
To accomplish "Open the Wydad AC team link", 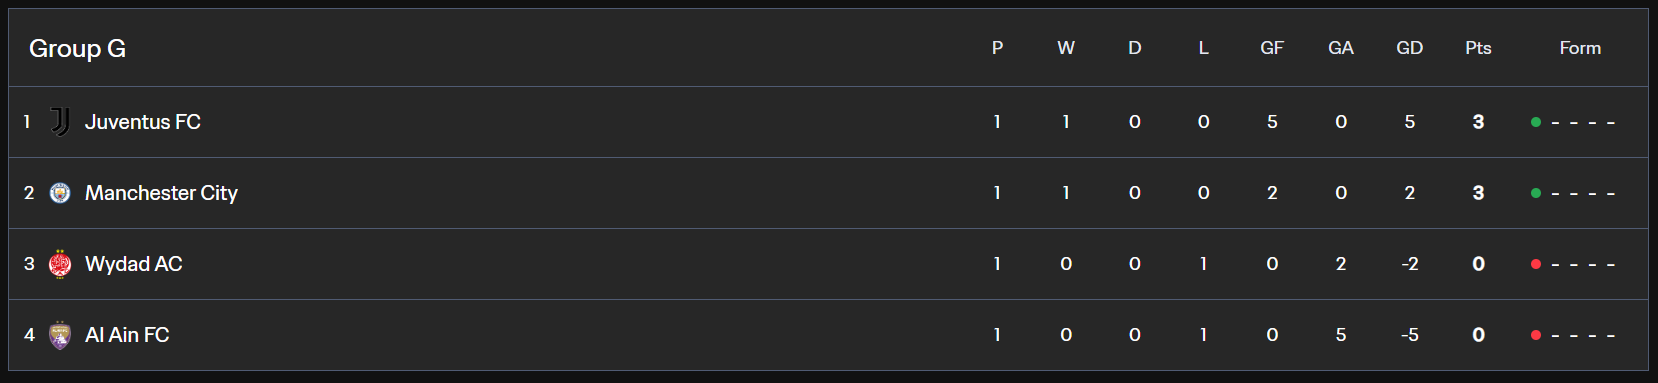I will tap(134, 264).
